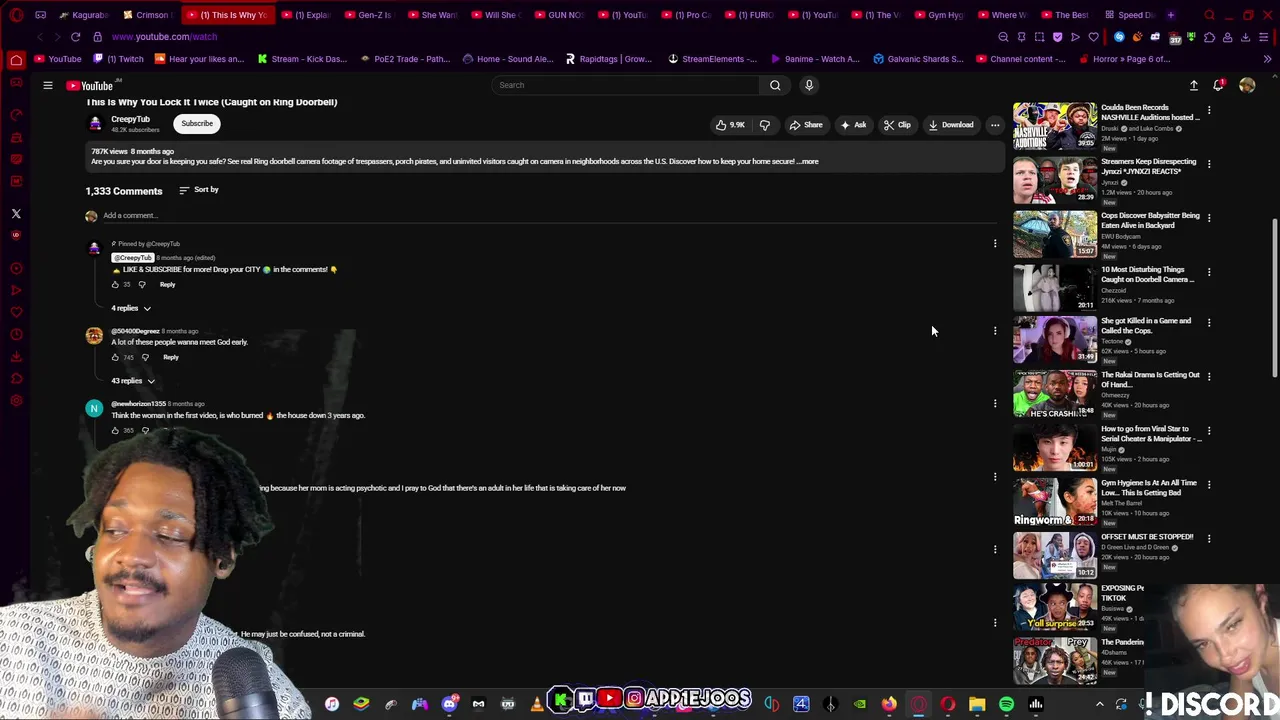Switch to the Crimson browser tab

click(146, 15)
